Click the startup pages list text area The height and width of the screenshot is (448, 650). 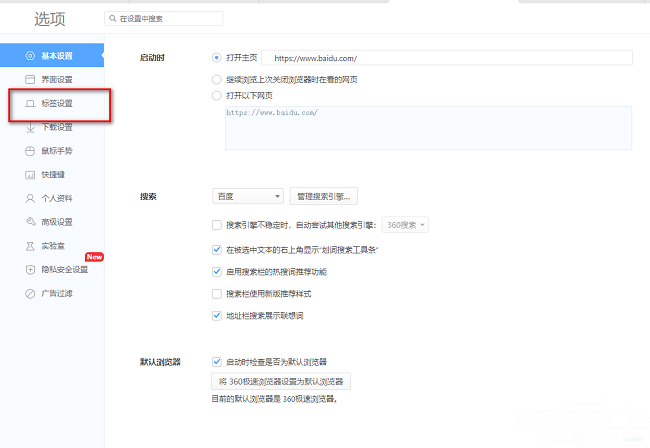pyautogui.click(x=428, y=128)
